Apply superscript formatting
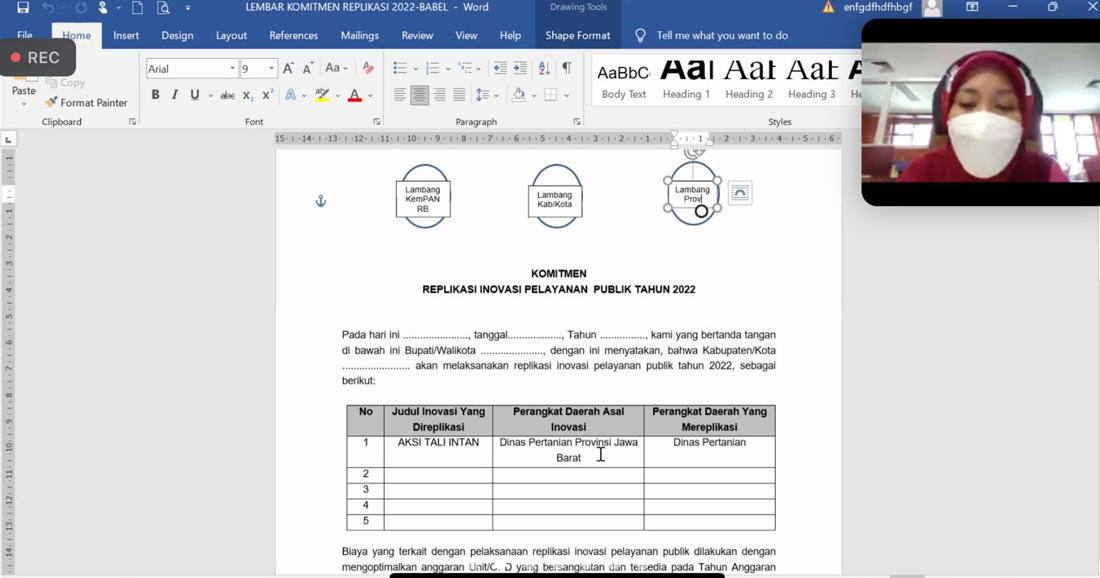1100x578 pixels. point(267,95)
